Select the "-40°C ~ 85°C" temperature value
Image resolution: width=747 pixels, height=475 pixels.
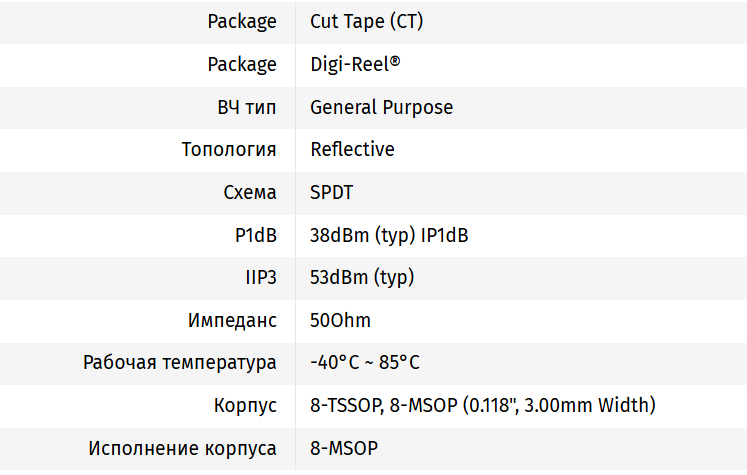365,363
